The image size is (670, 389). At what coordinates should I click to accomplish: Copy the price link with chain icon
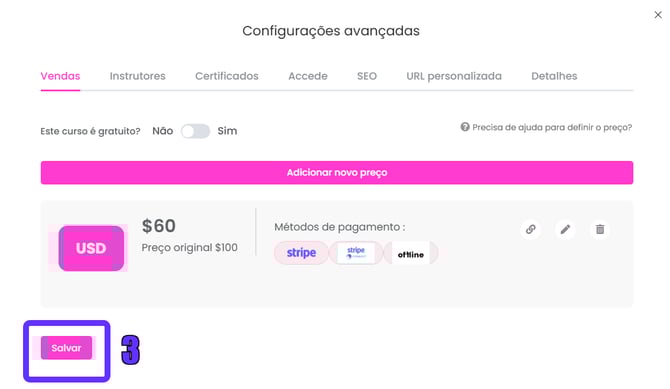pyautogui.click(x=531, y=230)
